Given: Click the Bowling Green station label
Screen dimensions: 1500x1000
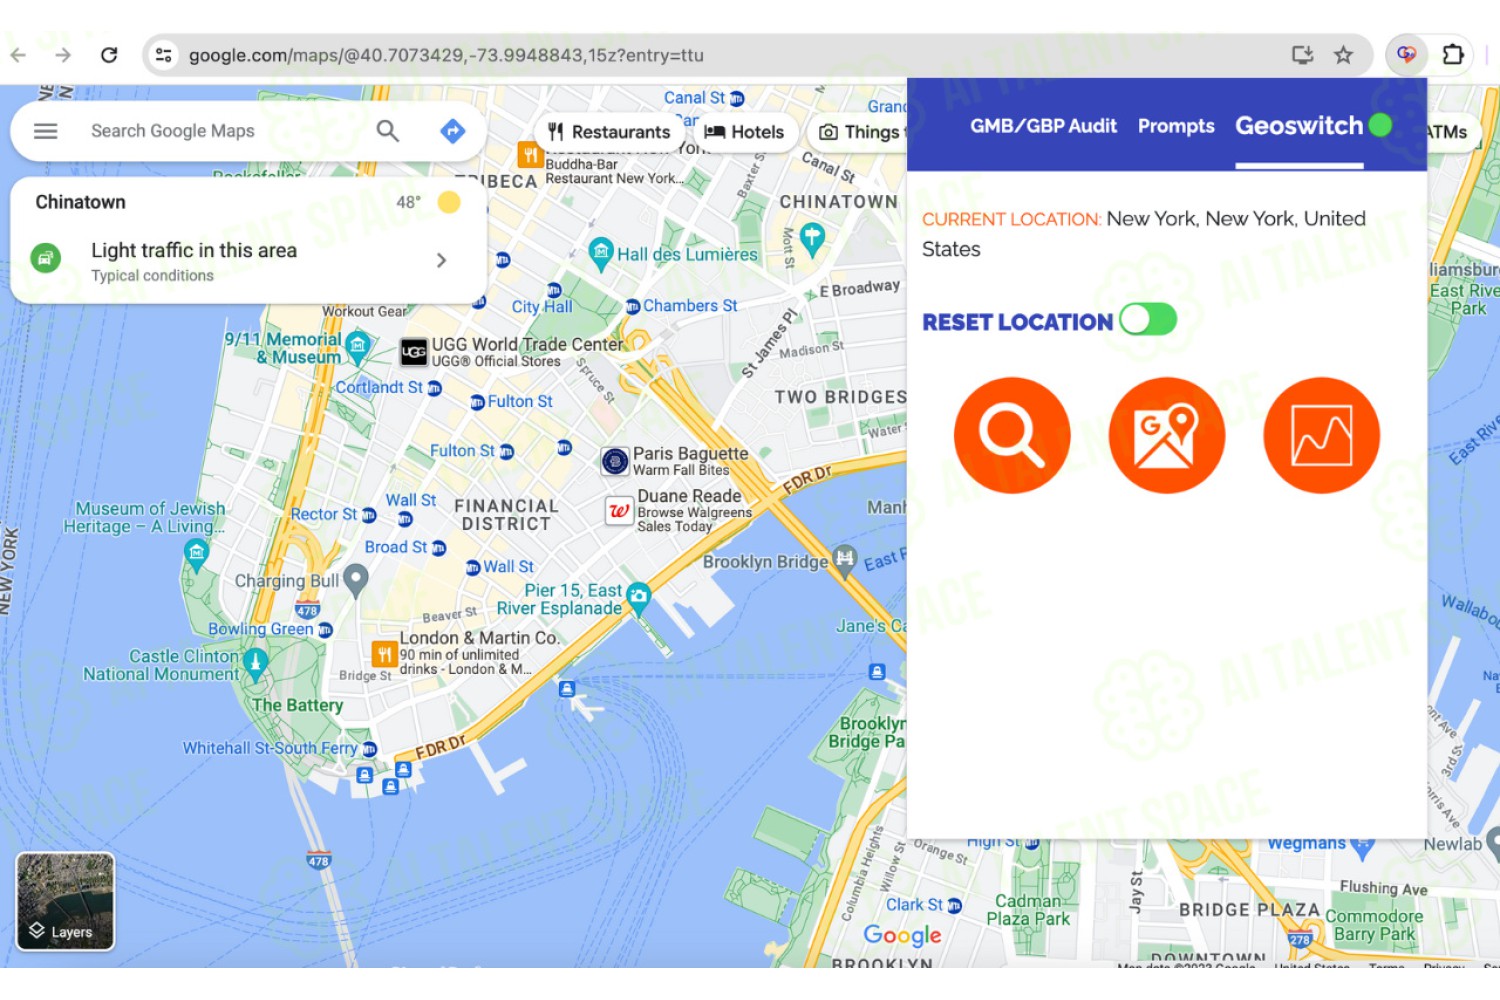Looking at the screenshot, I should tap(261, 629).
